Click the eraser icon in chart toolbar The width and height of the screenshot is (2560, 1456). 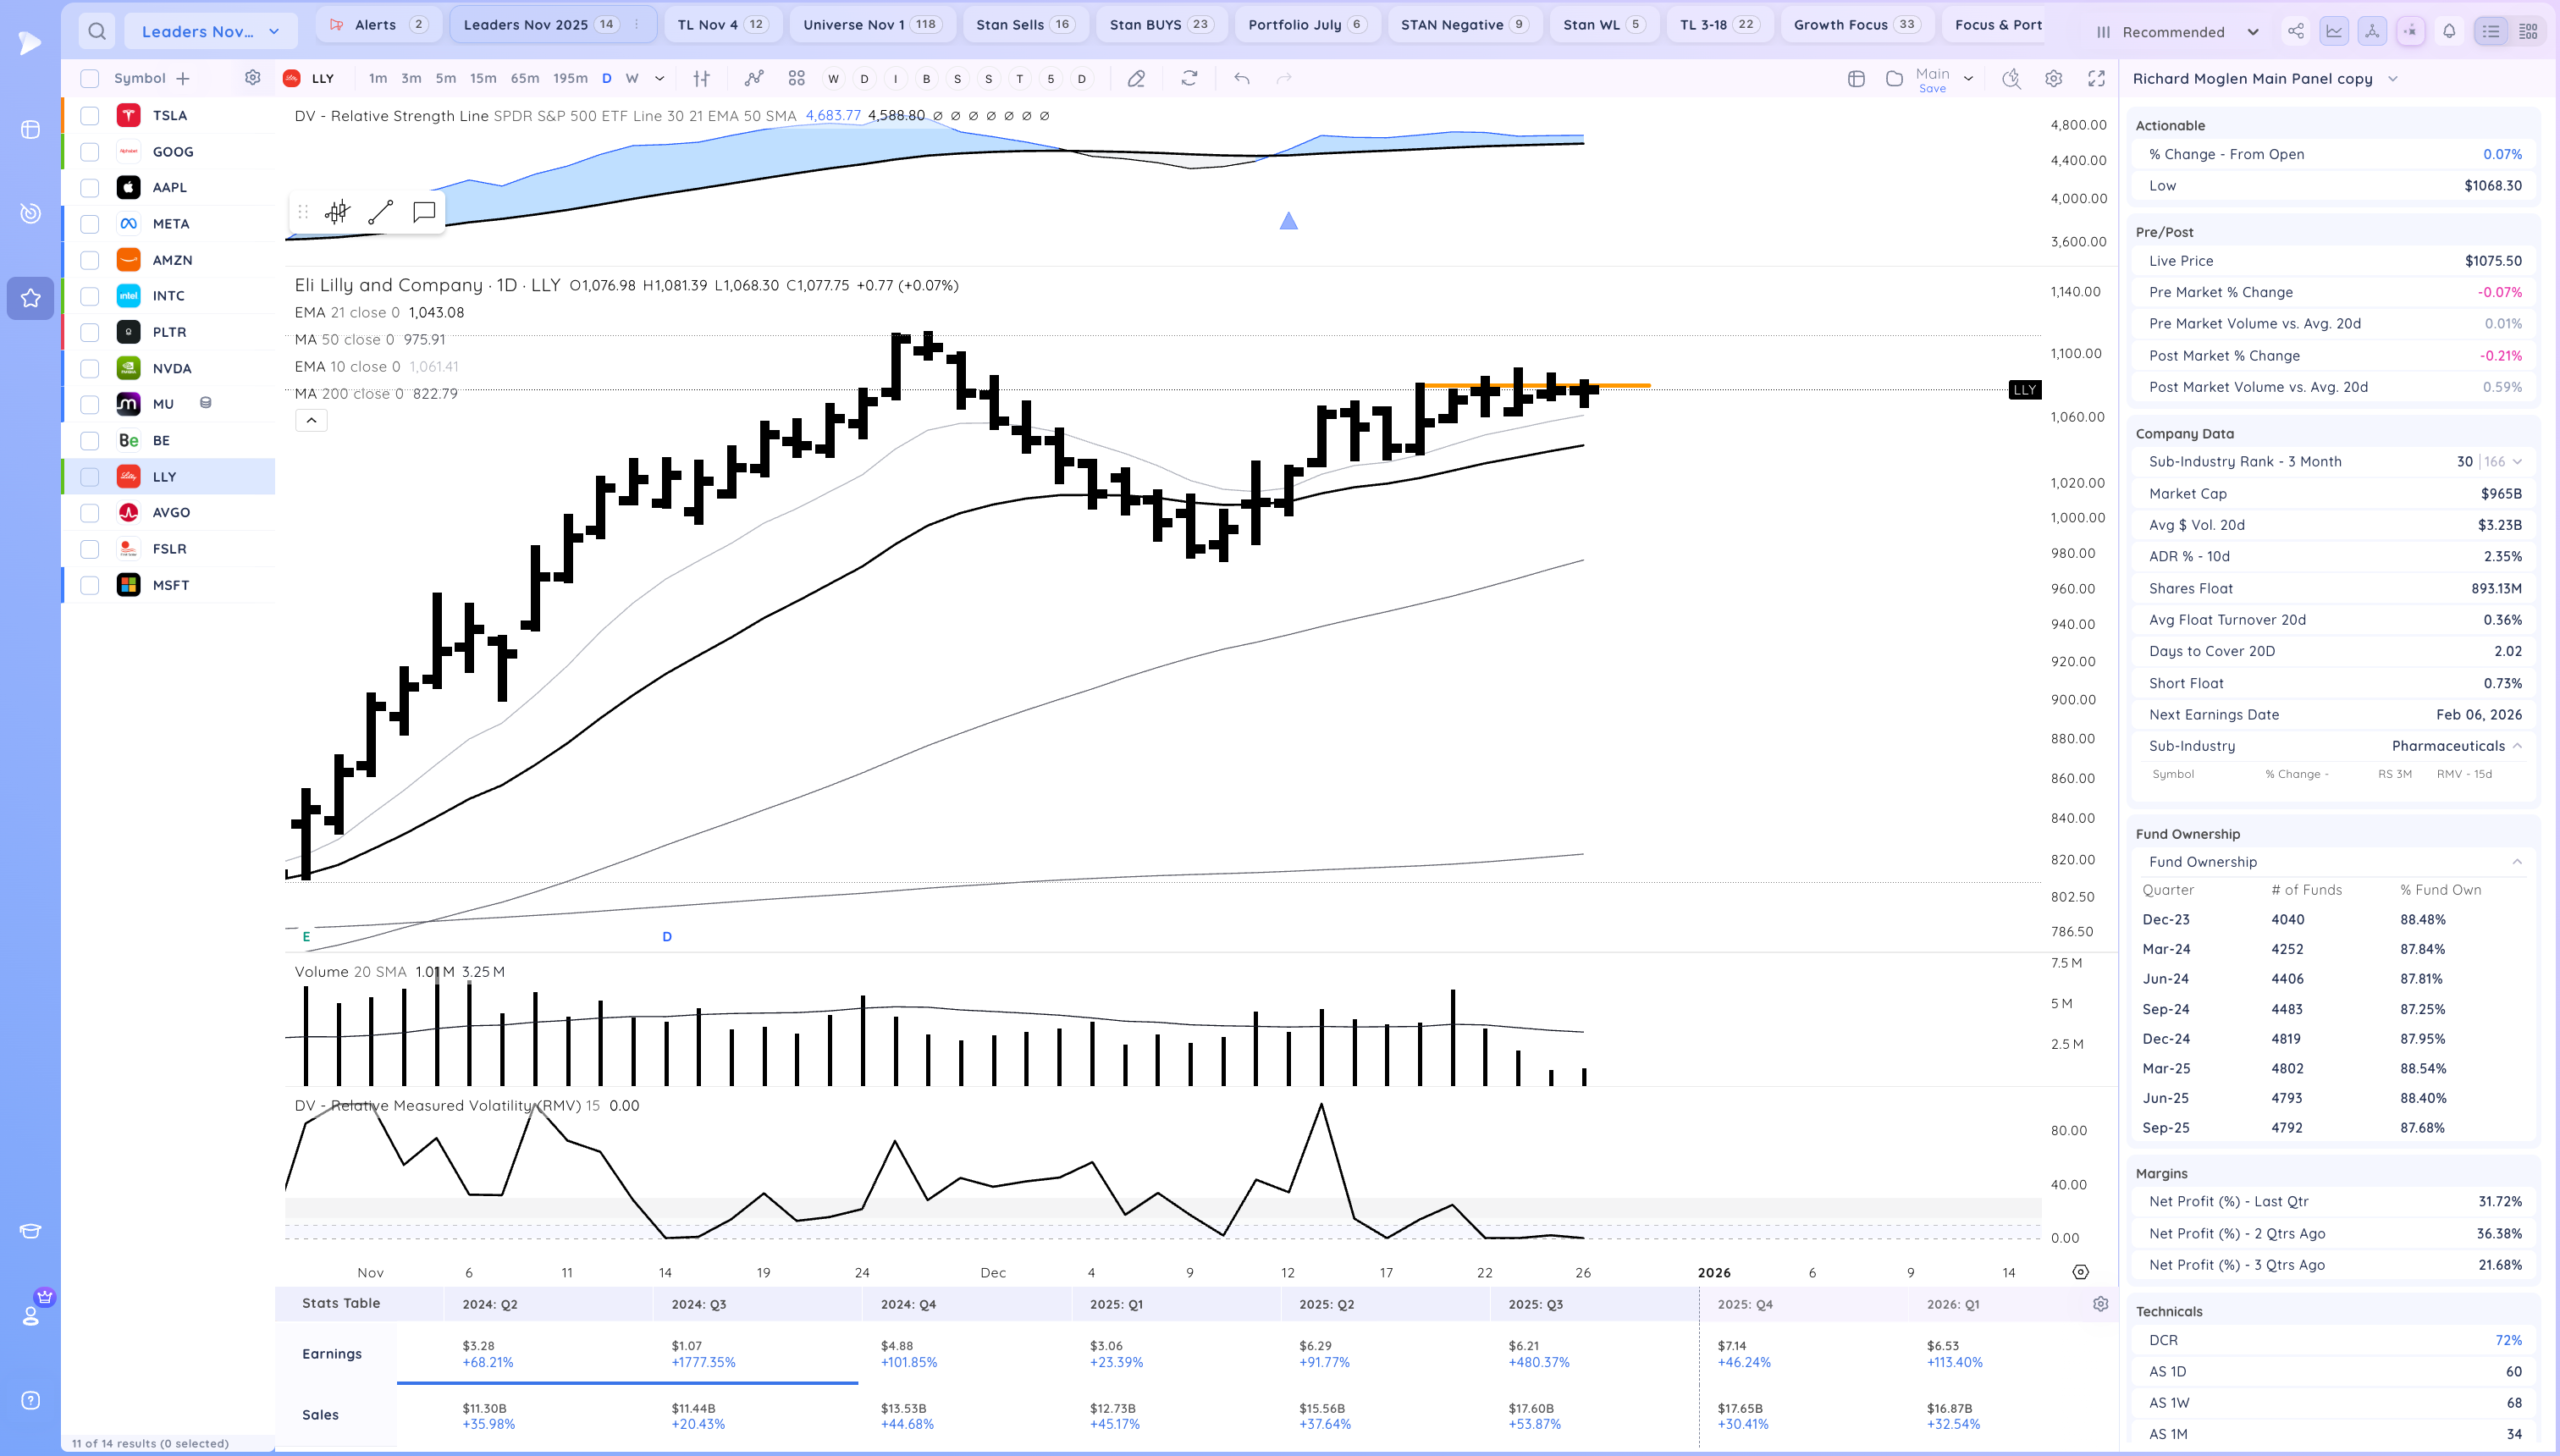pyautogui.click(x=1136, y=78)
